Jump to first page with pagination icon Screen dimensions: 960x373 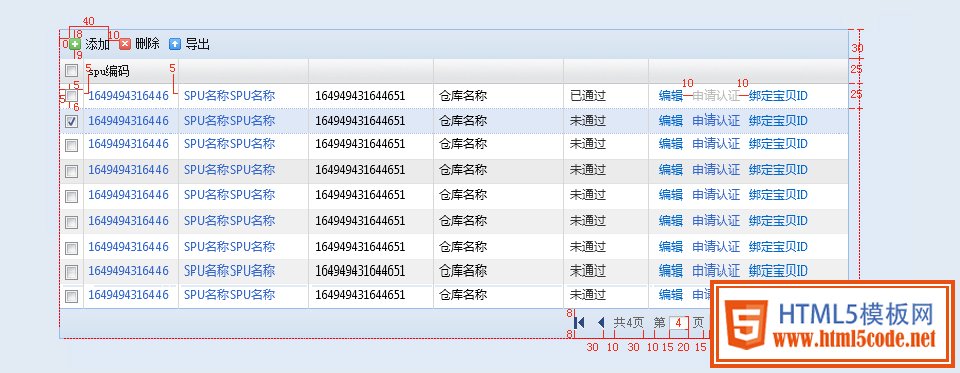(x=580, y=322)
